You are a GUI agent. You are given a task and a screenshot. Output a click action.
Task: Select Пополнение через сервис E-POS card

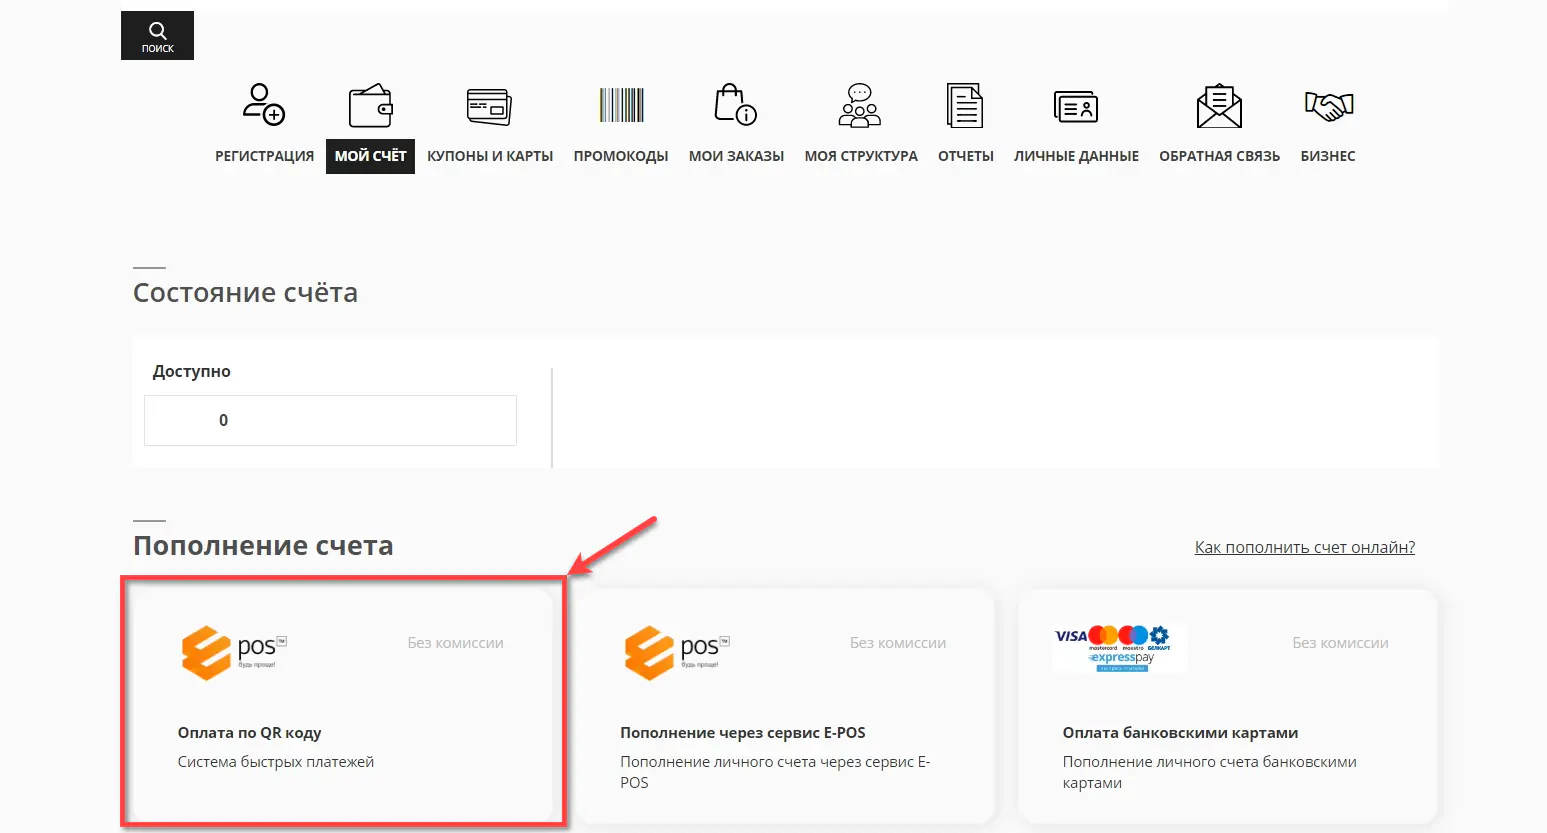pos(786,707)
